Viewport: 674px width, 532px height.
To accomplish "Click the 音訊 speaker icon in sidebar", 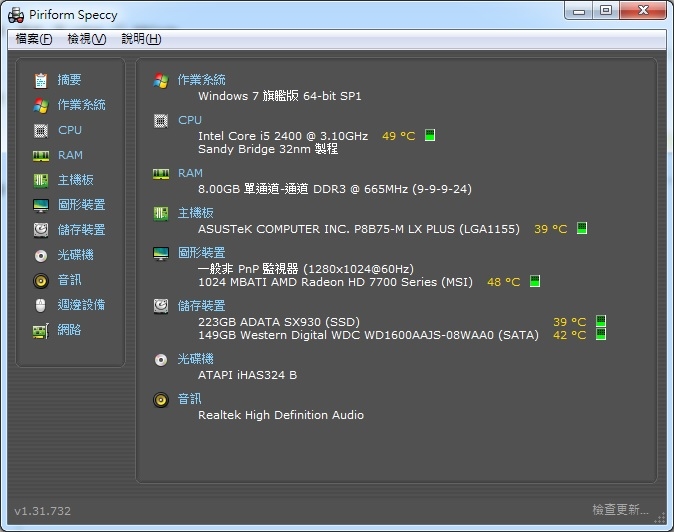I will point(41,281).
